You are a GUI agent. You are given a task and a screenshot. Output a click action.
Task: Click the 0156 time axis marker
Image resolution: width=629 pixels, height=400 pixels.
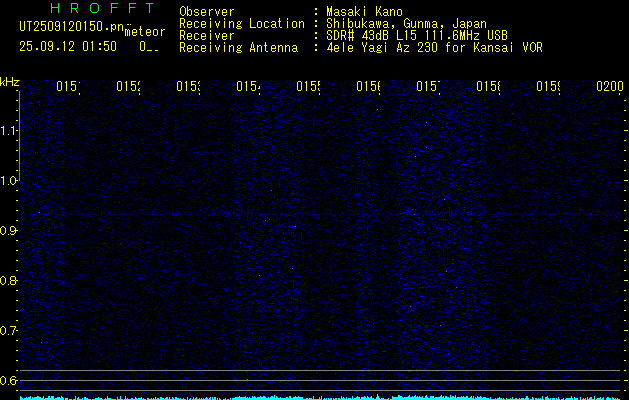tap(368, 86)
